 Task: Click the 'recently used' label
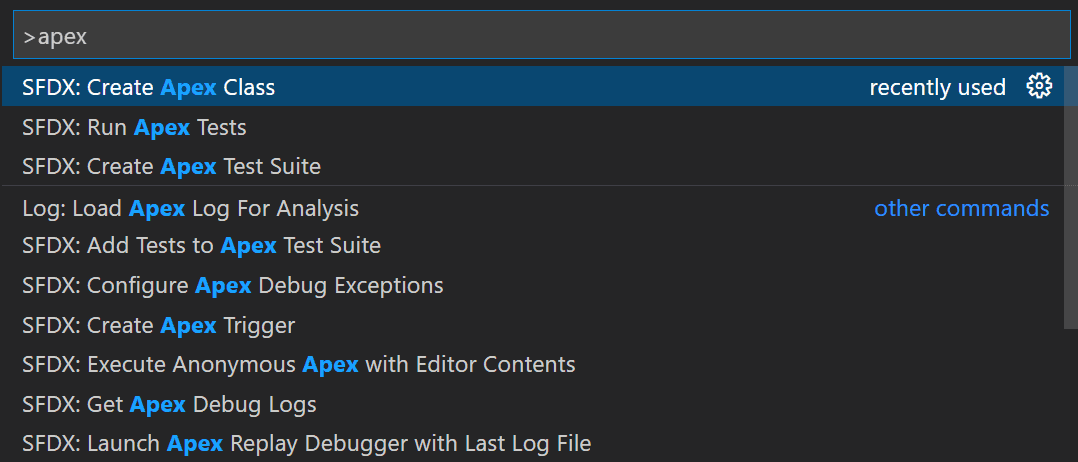937,87
